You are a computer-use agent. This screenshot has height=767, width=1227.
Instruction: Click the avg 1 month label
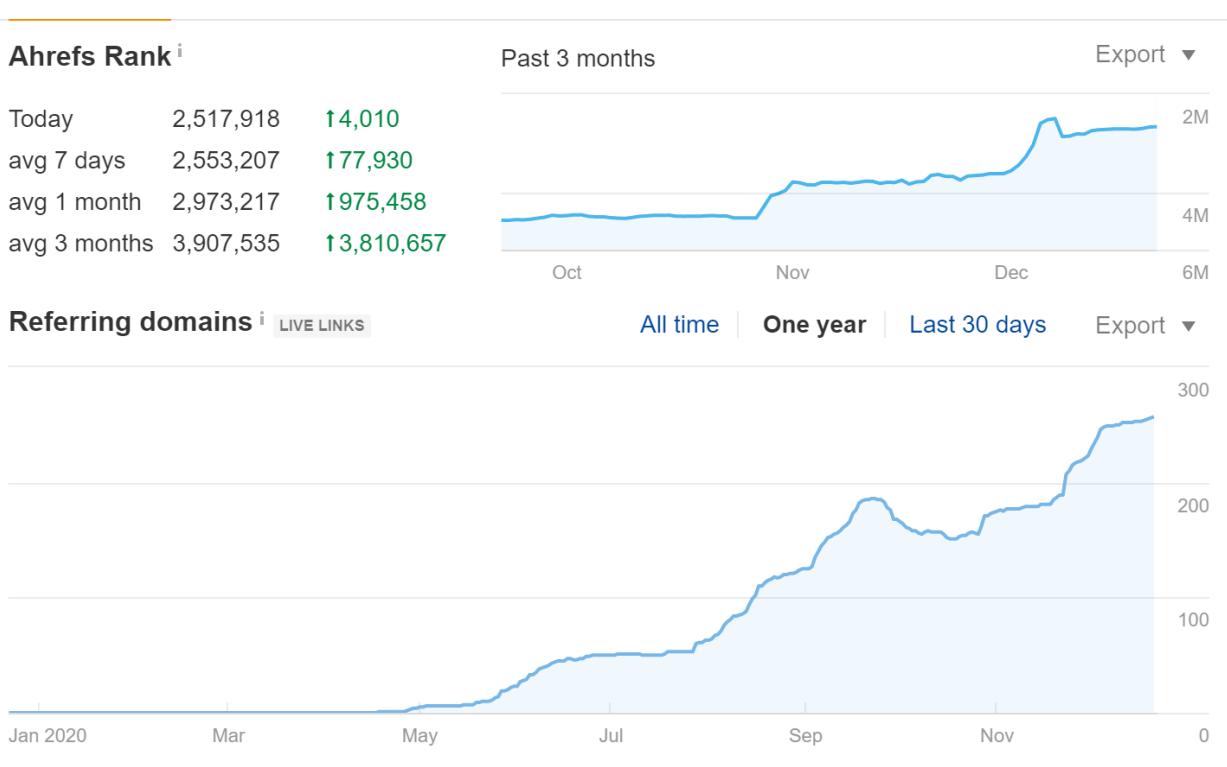[75, 202]
